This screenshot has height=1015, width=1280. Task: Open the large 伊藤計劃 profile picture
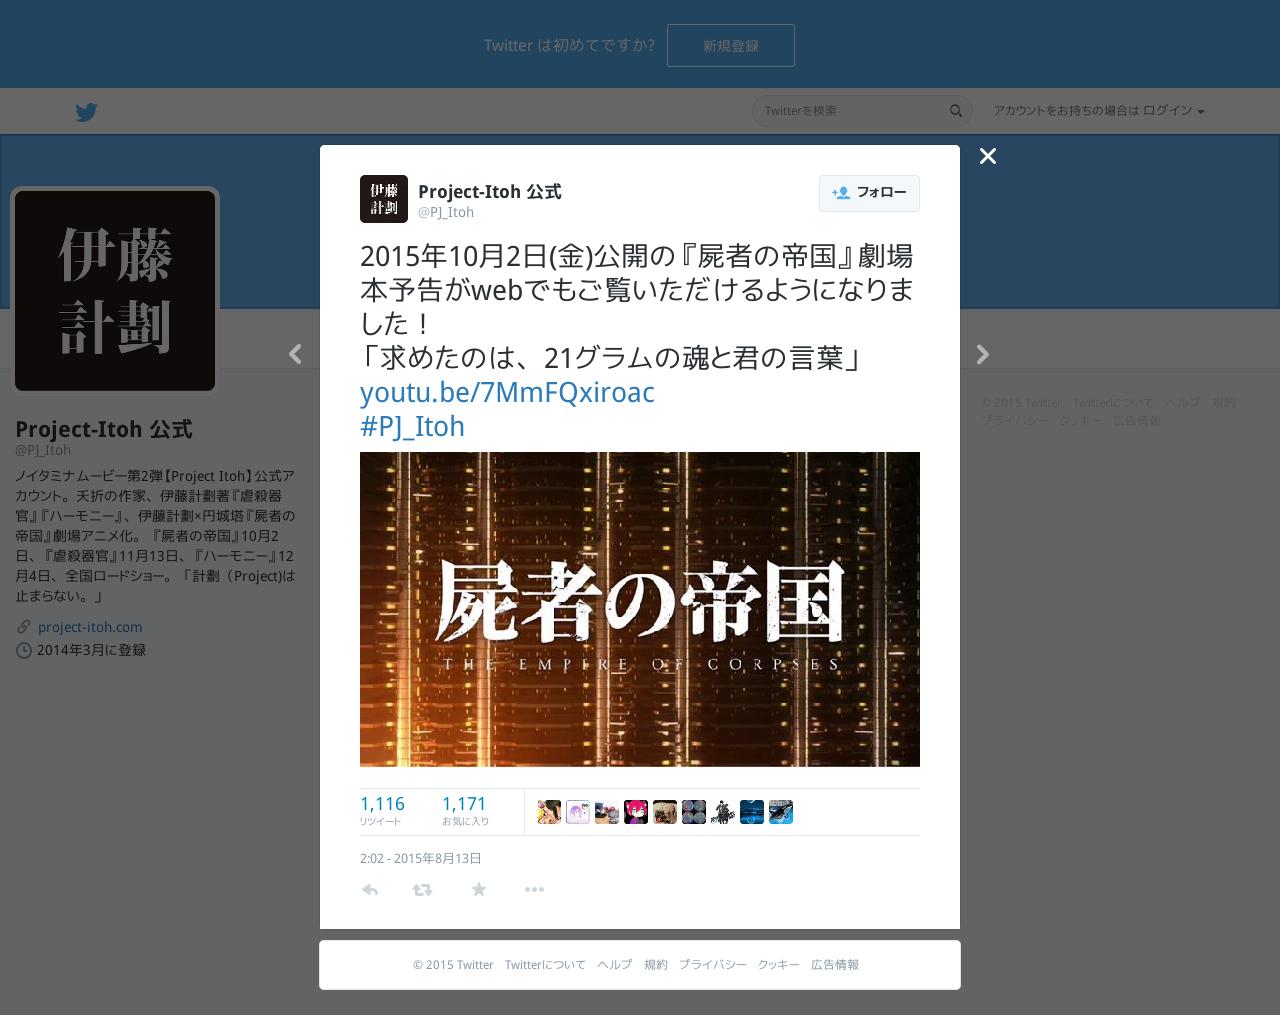click(x=115, y=291)
